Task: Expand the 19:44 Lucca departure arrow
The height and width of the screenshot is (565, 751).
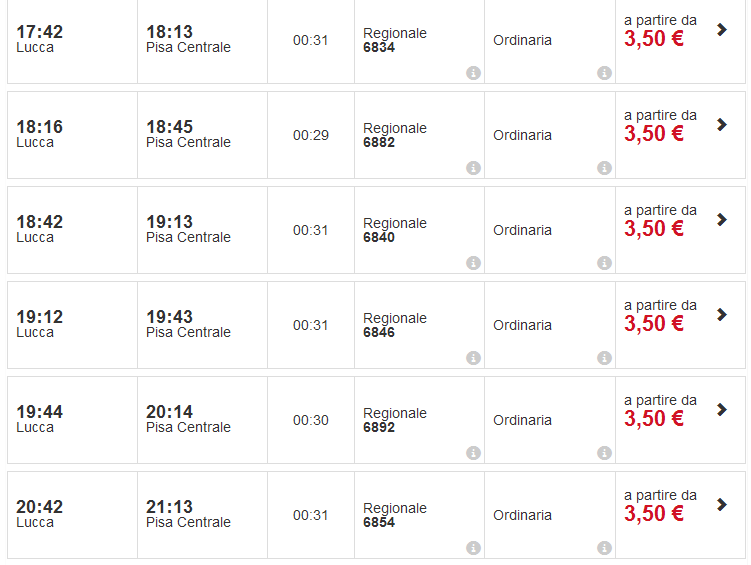Action: [722, 410]
